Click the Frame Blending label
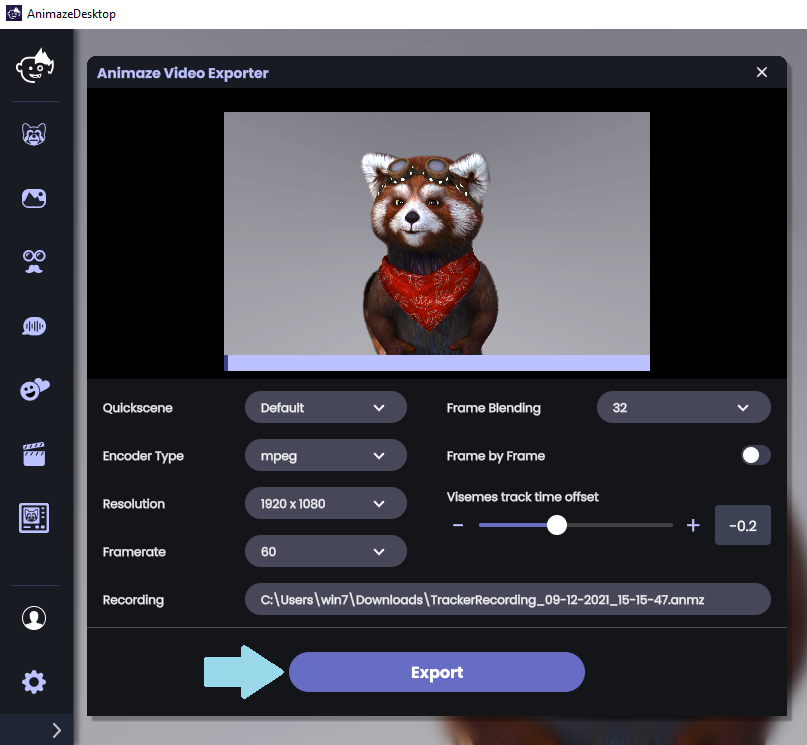807x745 pixels. (494, 408)
